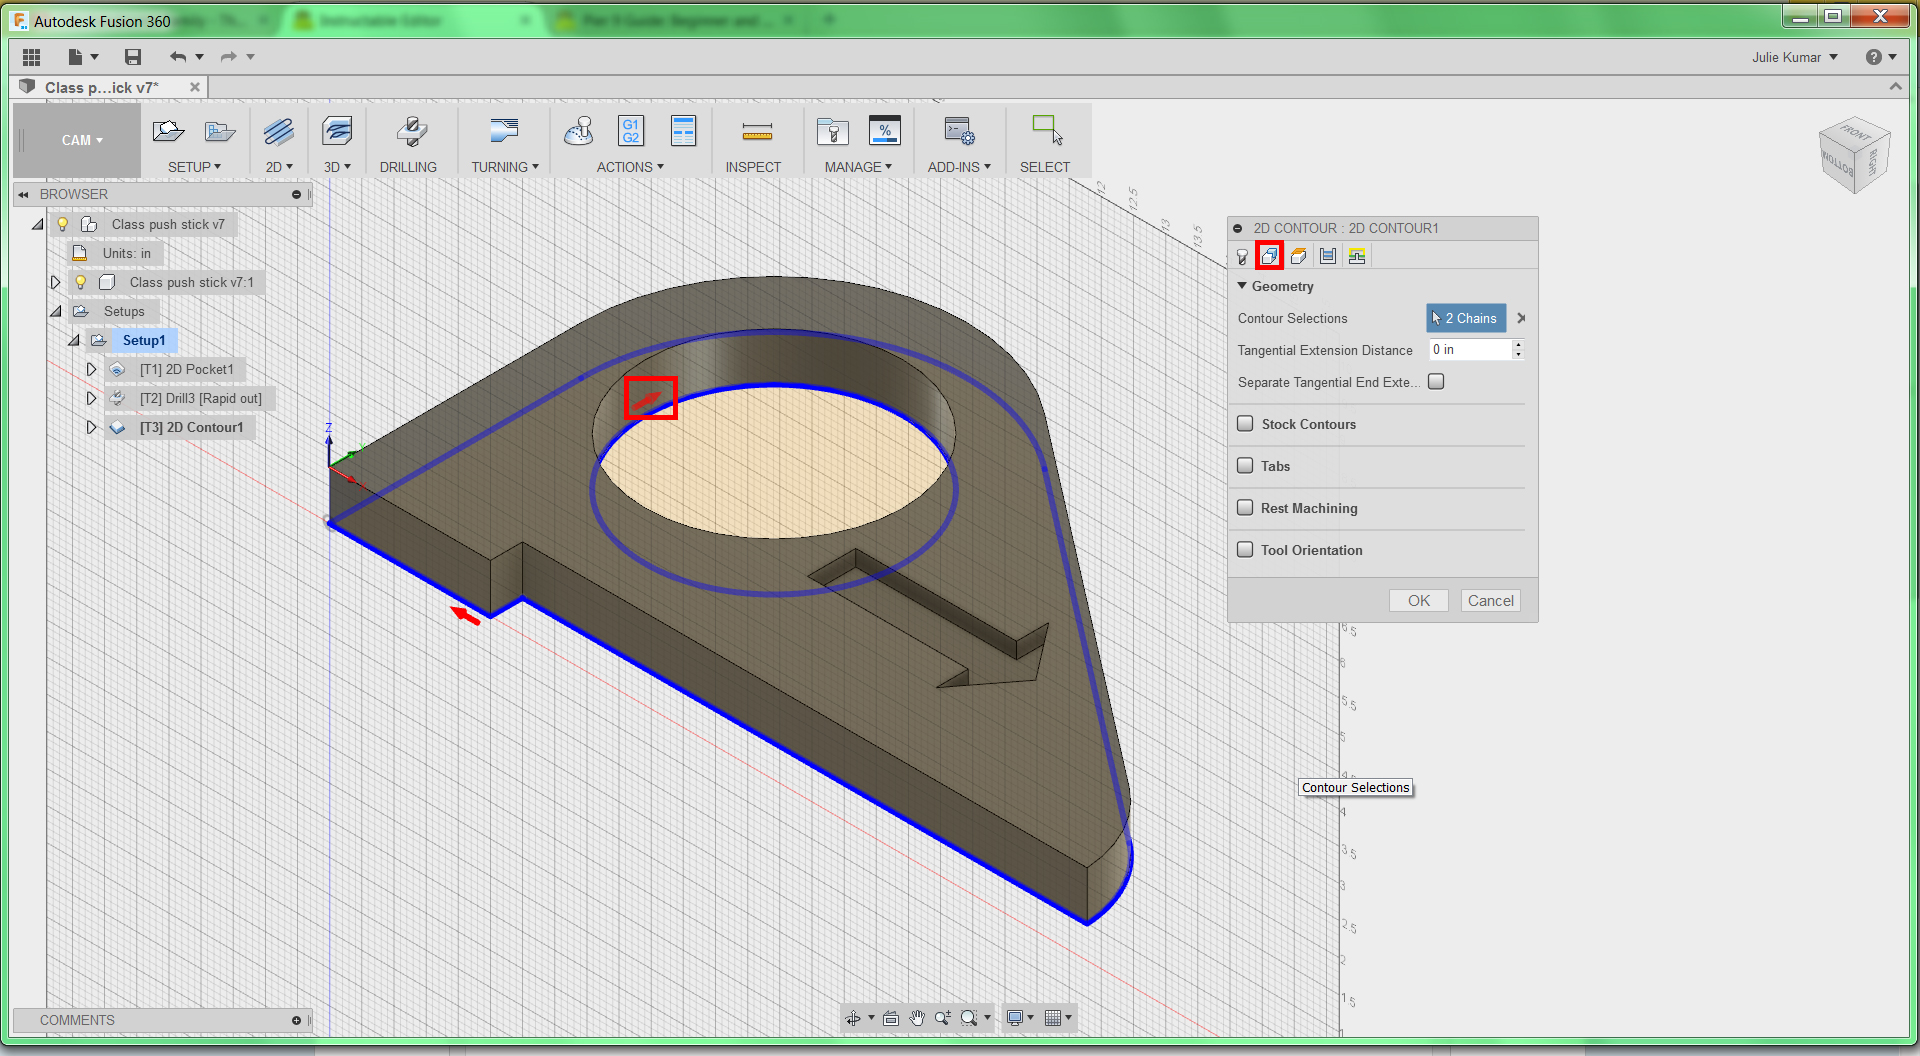The image size is (1920, 1056).
Task: Open the Tool Library icon under Manage
Action: 832,131
